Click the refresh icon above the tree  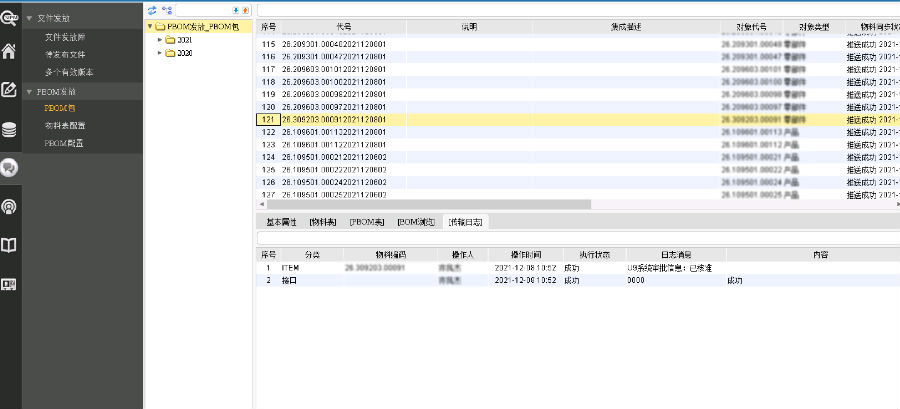click(152, 9)
